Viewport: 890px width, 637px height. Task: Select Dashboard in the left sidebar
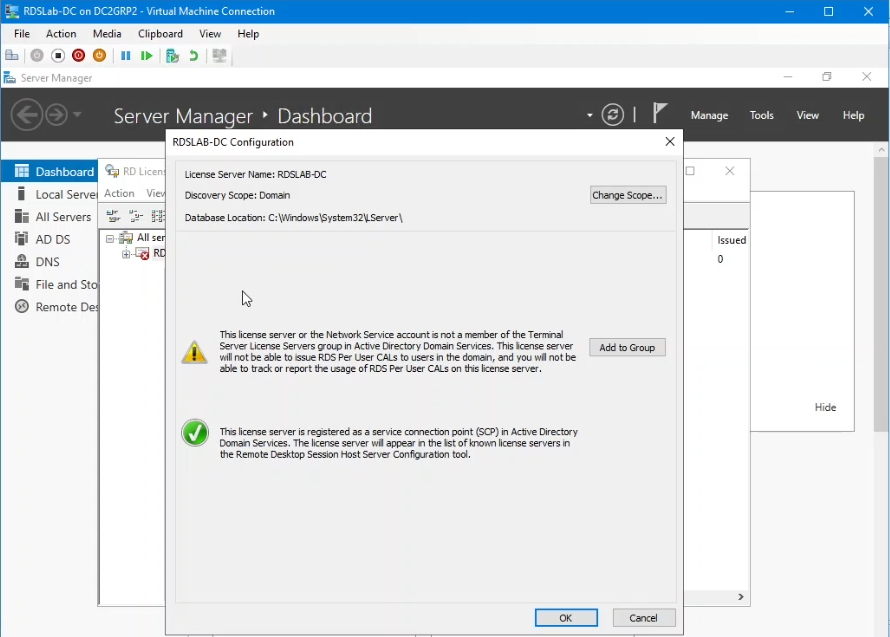point(64,172)
